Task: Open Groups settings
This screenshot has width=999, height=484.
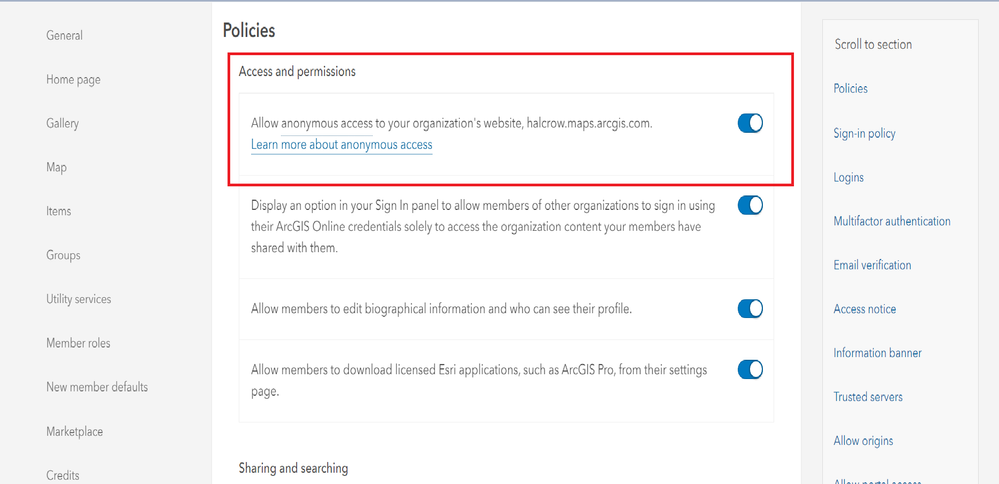Action: point(62,256)
